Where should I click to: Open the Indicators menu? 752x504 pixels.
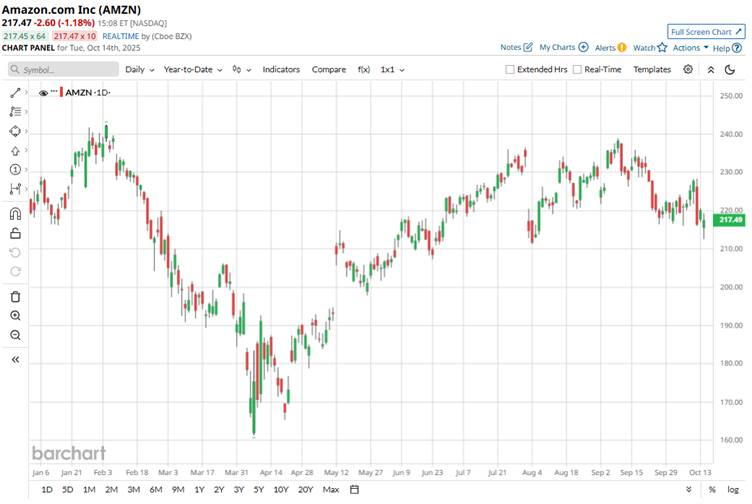(x=281, y=70)
